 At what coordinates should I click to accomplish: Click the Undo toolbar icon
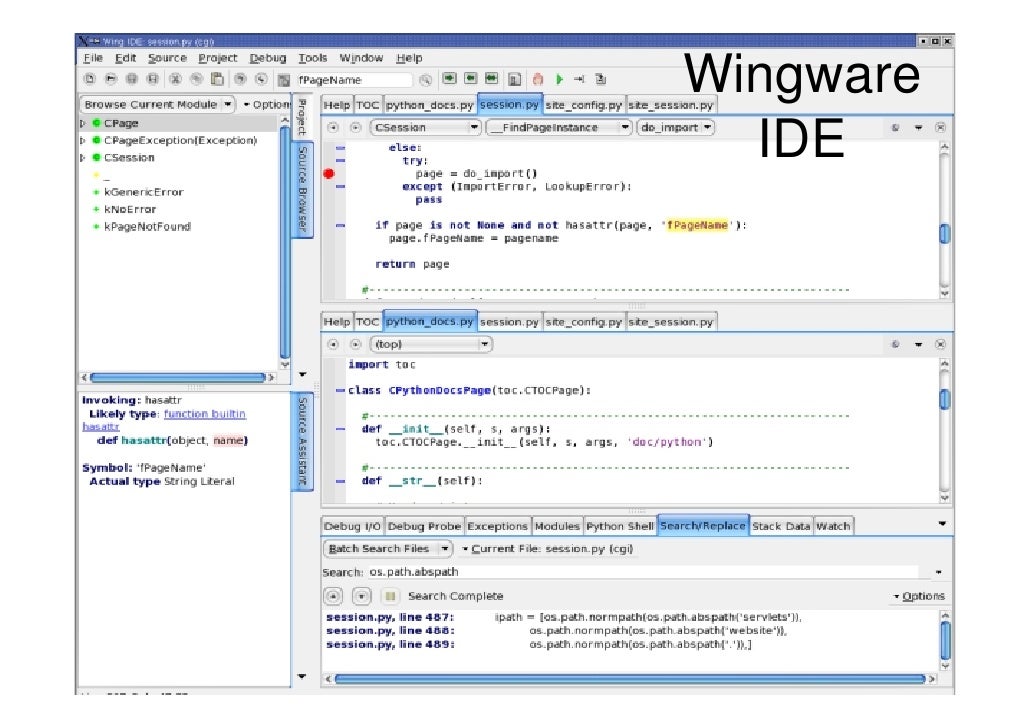click(x=240, y=80)
